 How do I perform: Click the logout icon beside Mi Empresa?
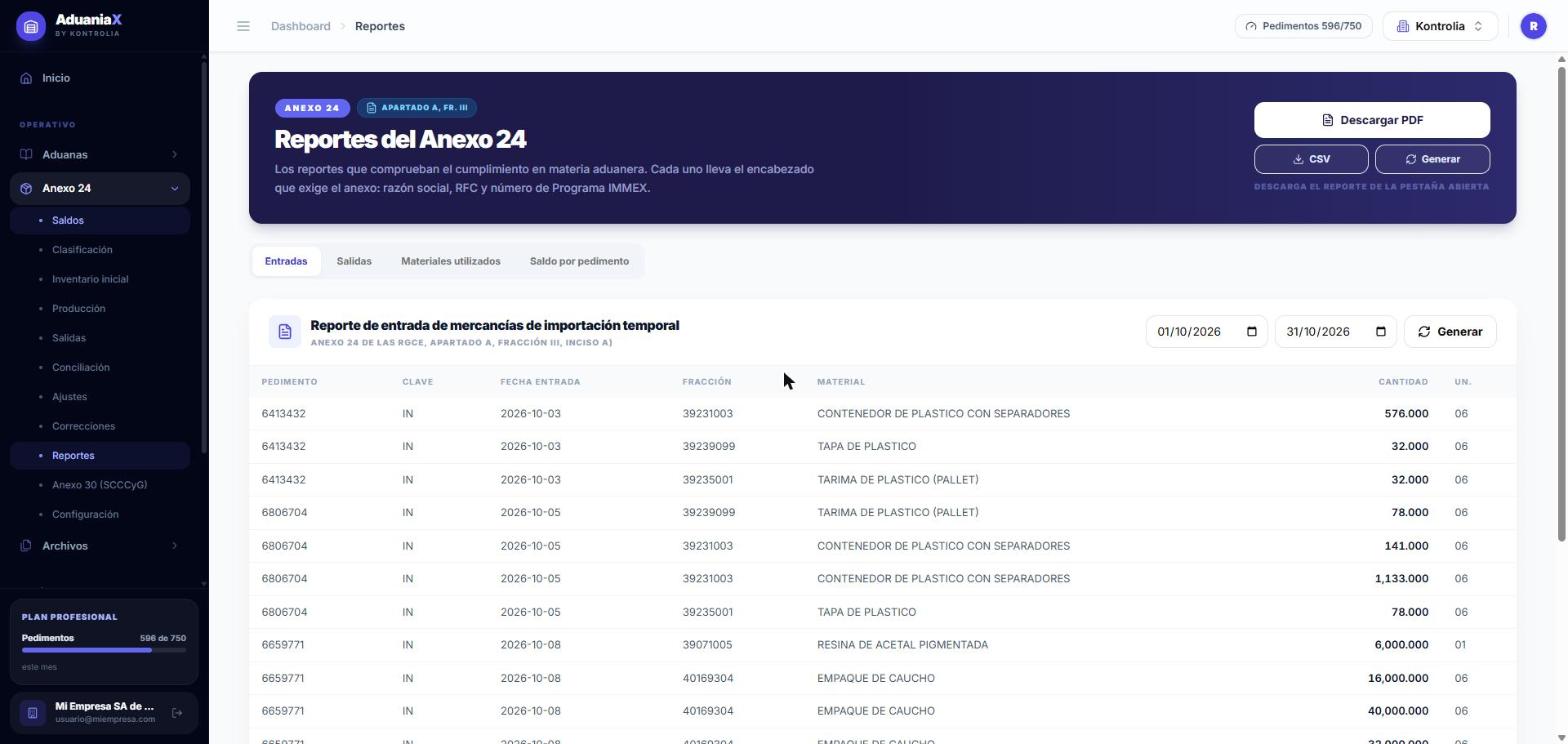click(x=177, y=713)
